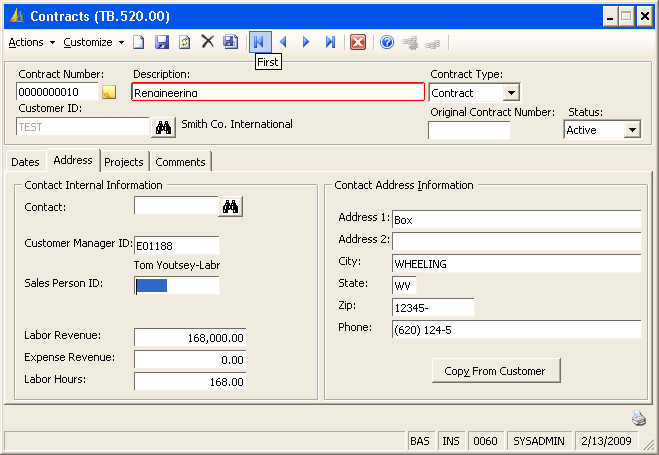The width and height of the screenshot is (659, 455).
Task: Click the Sales Person ID field
Action: 176,286
